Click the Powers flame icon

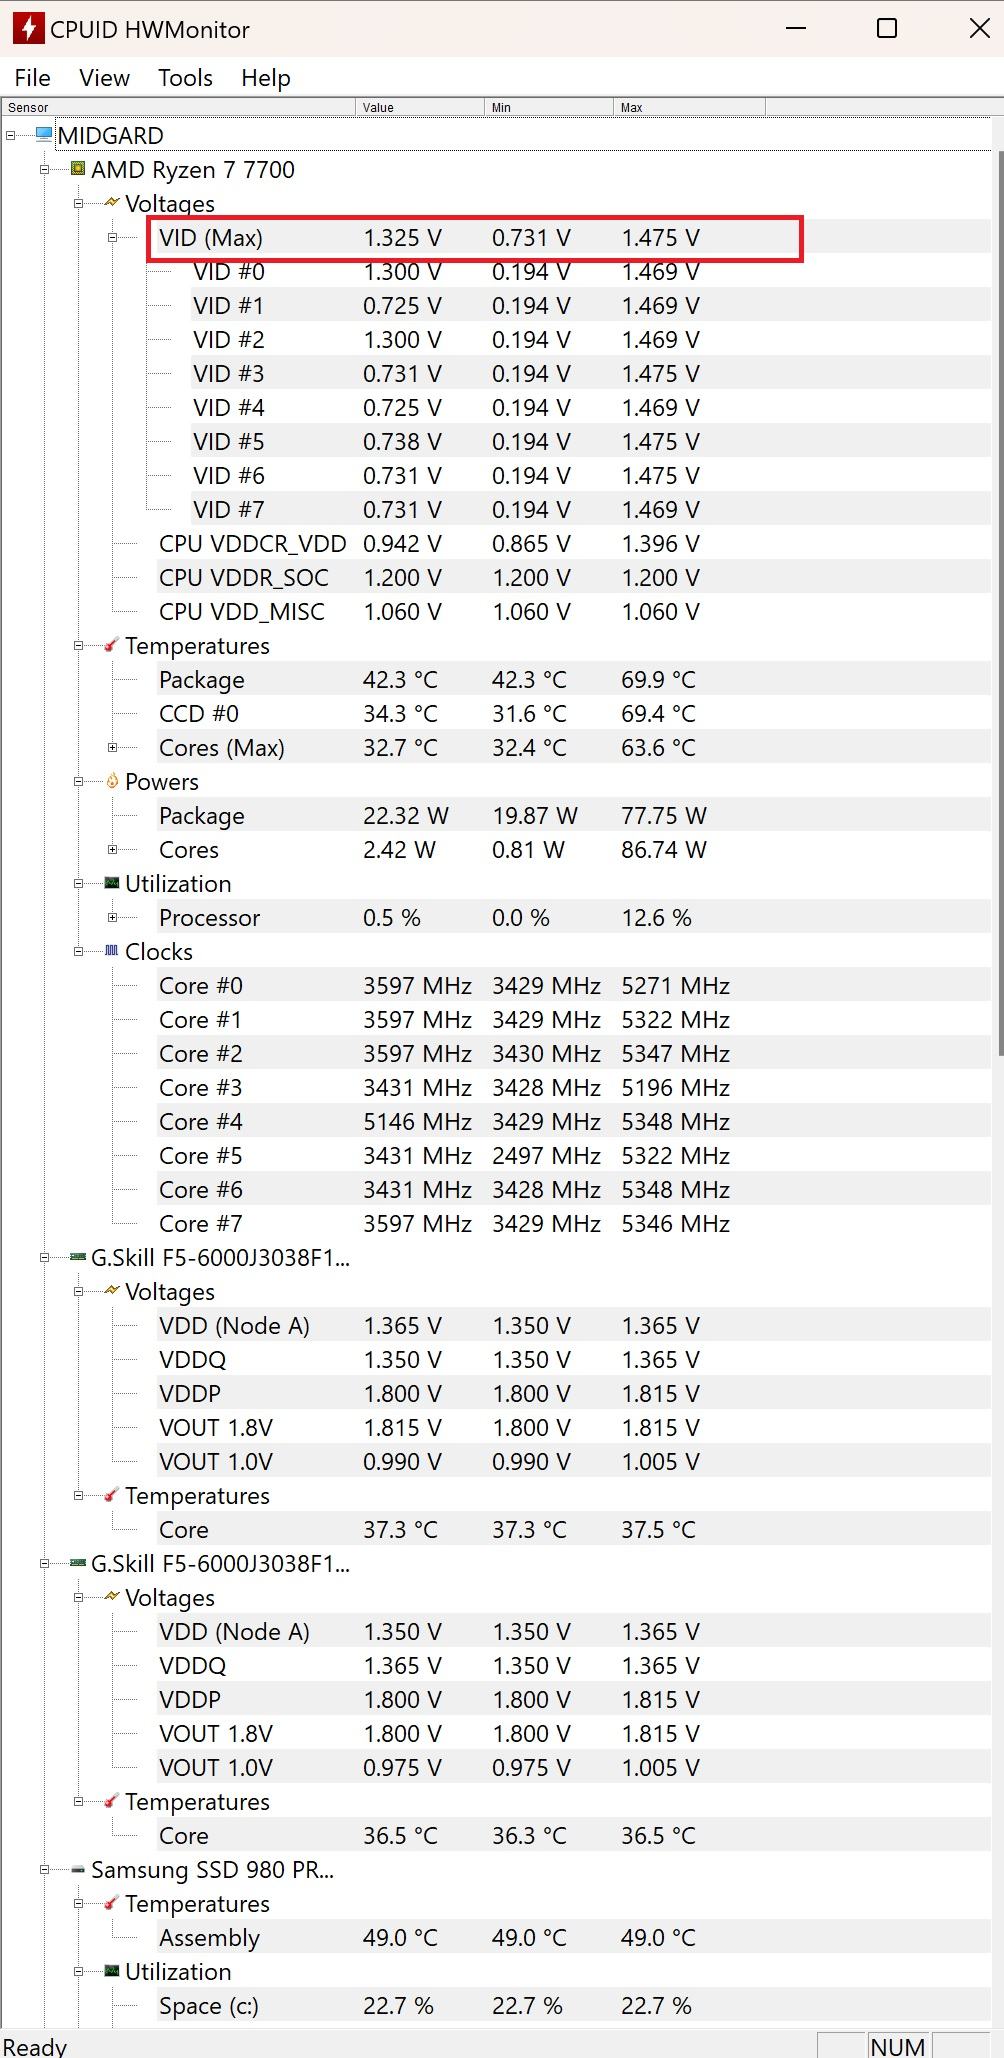112,781
